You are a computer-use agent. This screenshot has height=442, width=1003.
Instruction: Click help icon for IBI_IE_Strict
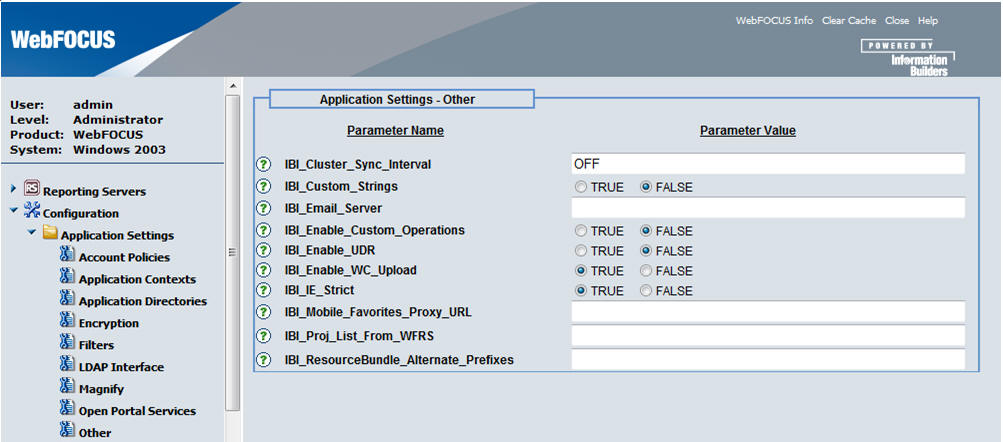(263, 290)
